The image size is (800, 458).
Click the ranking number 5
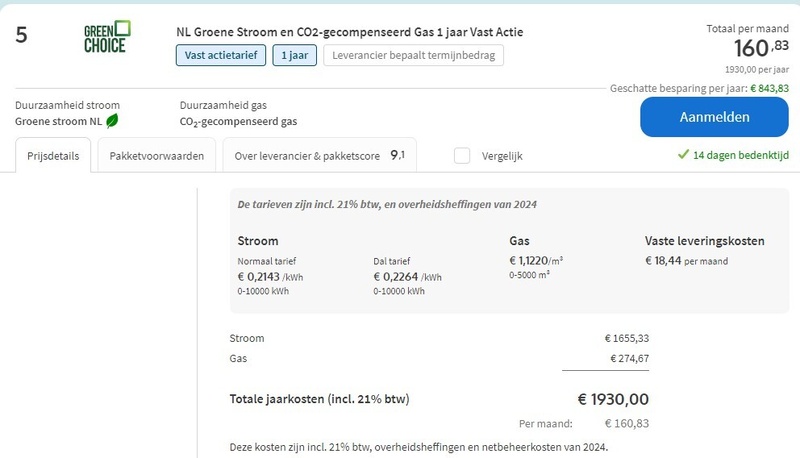pyautogui.click(x=21, y=35)
